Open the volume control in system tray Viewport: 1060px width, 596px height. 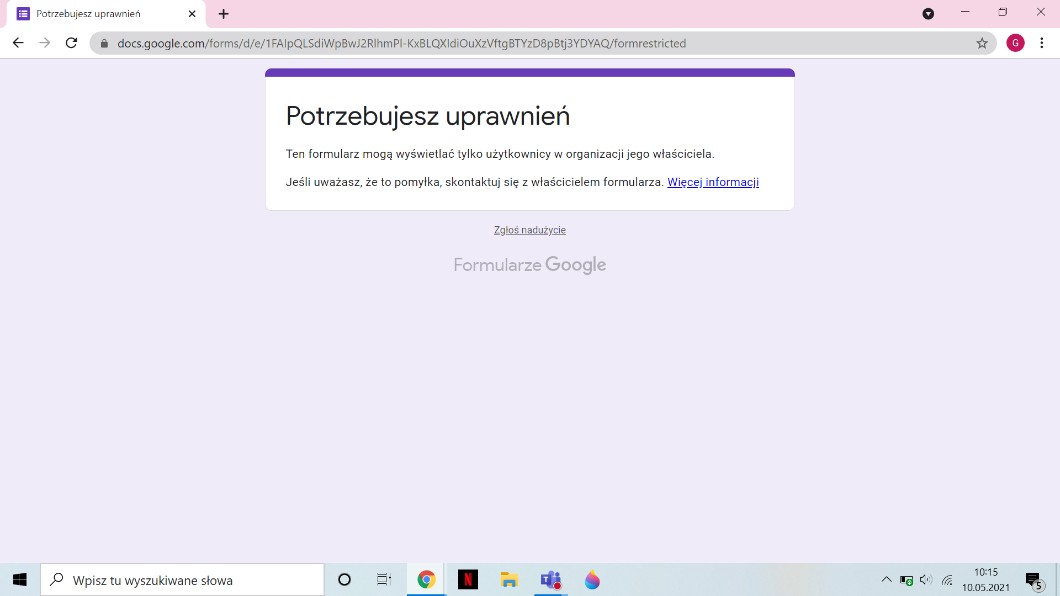(926, 580)
